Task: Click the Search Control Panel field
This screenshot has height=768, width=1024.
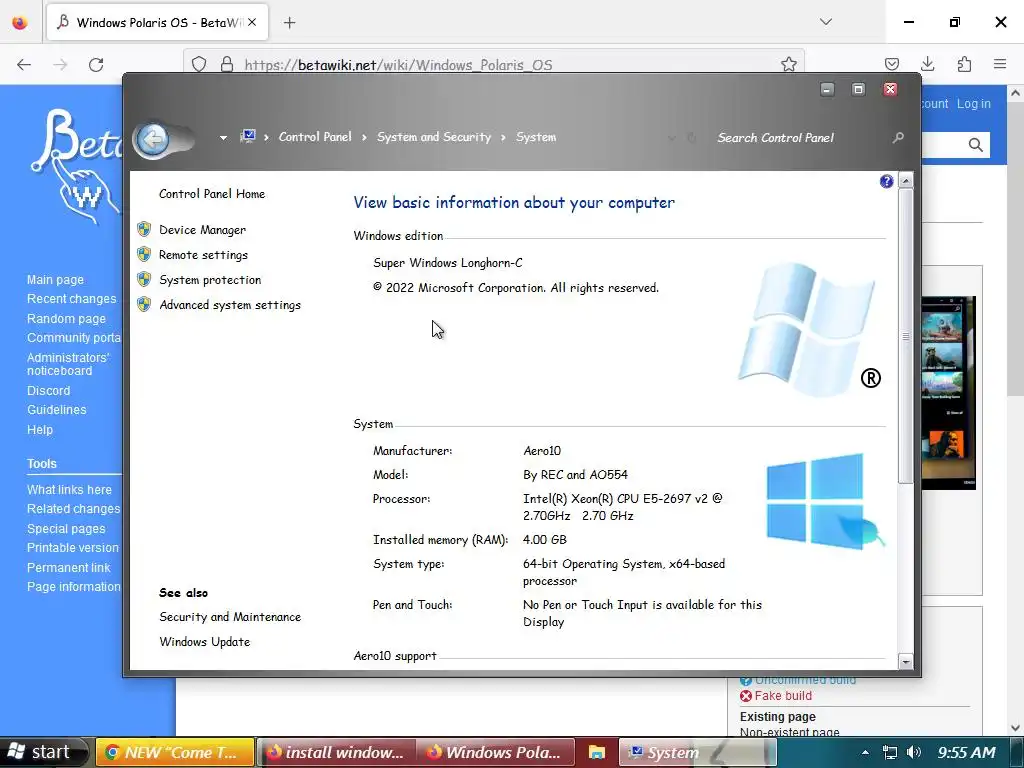Action: [800, 138]
